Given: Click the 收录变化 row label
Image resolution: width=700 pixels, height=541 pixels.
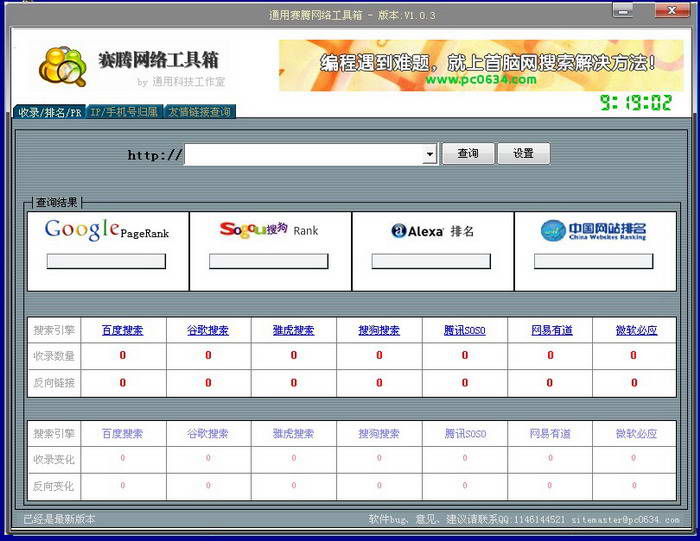Looking at the screenshot, I should point(54,459).
